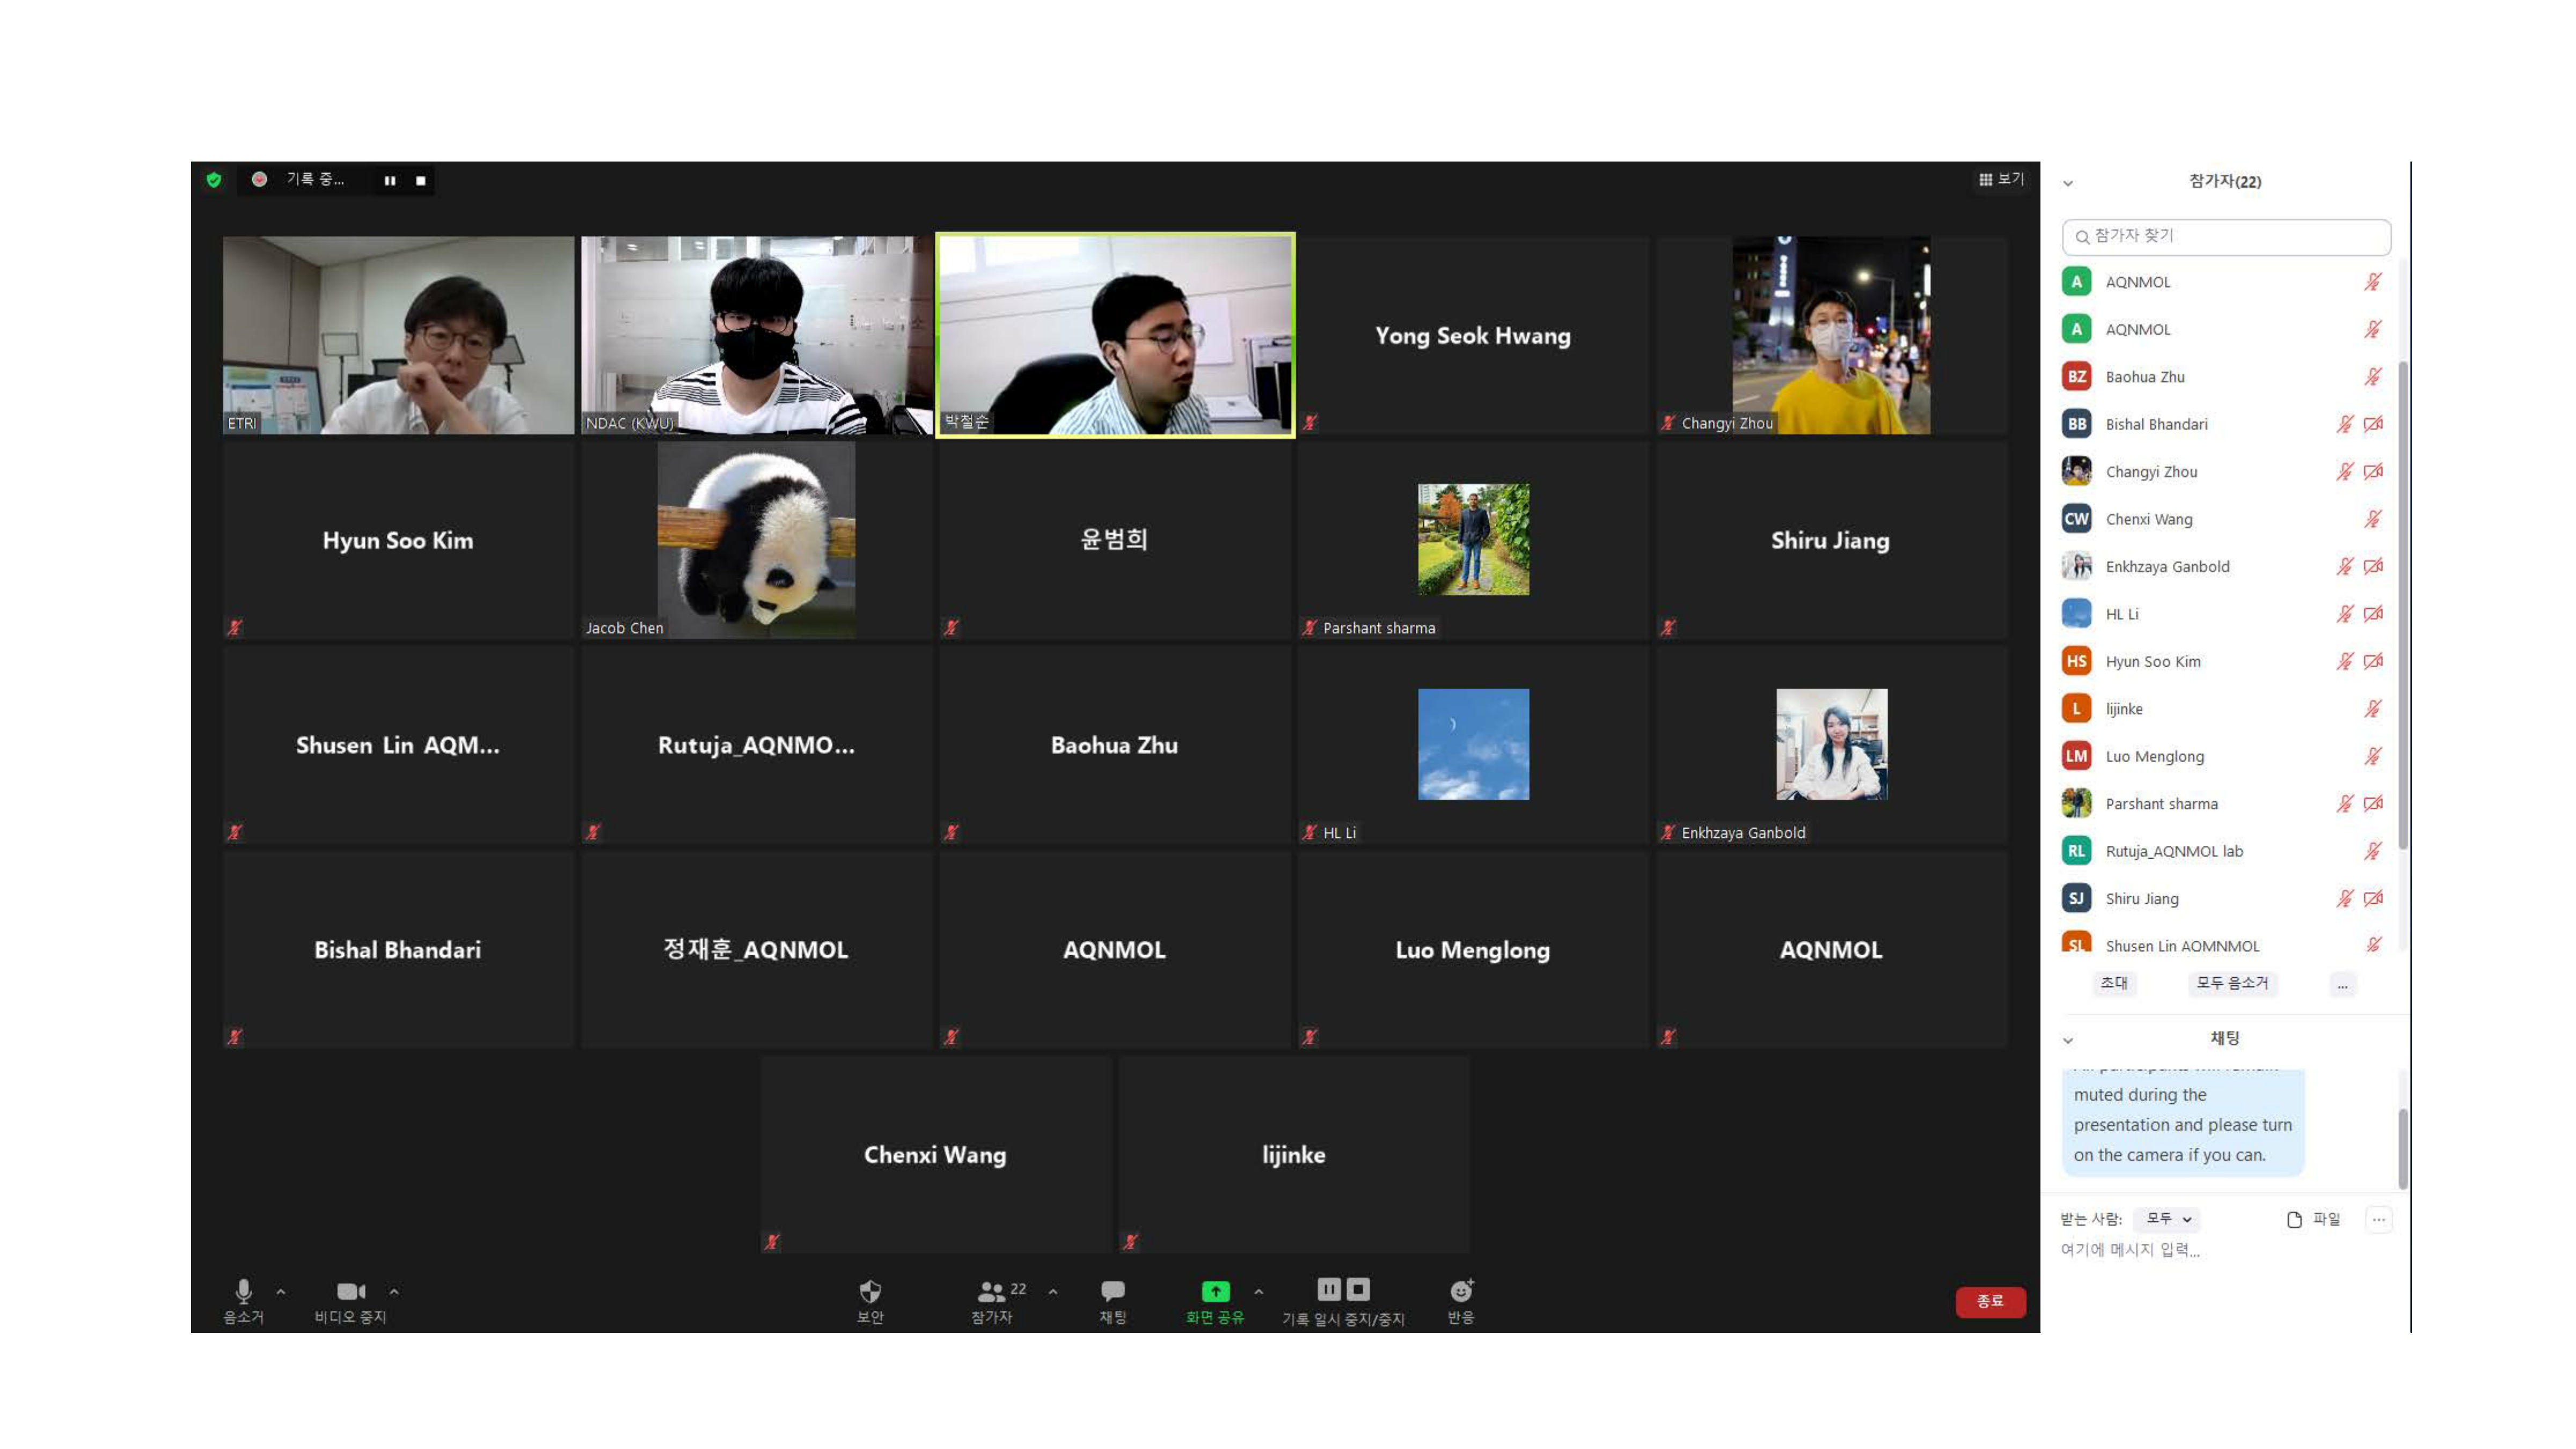The height and width of the screenshot is (1449, 2576).
Task: Open the 모두 recipient dropdown in chat
Action: point(2168,1218)
